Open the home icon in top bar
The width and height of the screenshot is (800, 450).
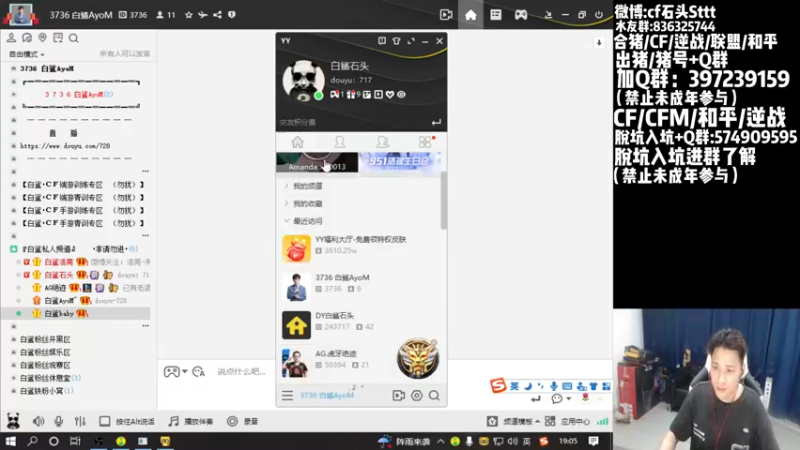click(470, 15)
